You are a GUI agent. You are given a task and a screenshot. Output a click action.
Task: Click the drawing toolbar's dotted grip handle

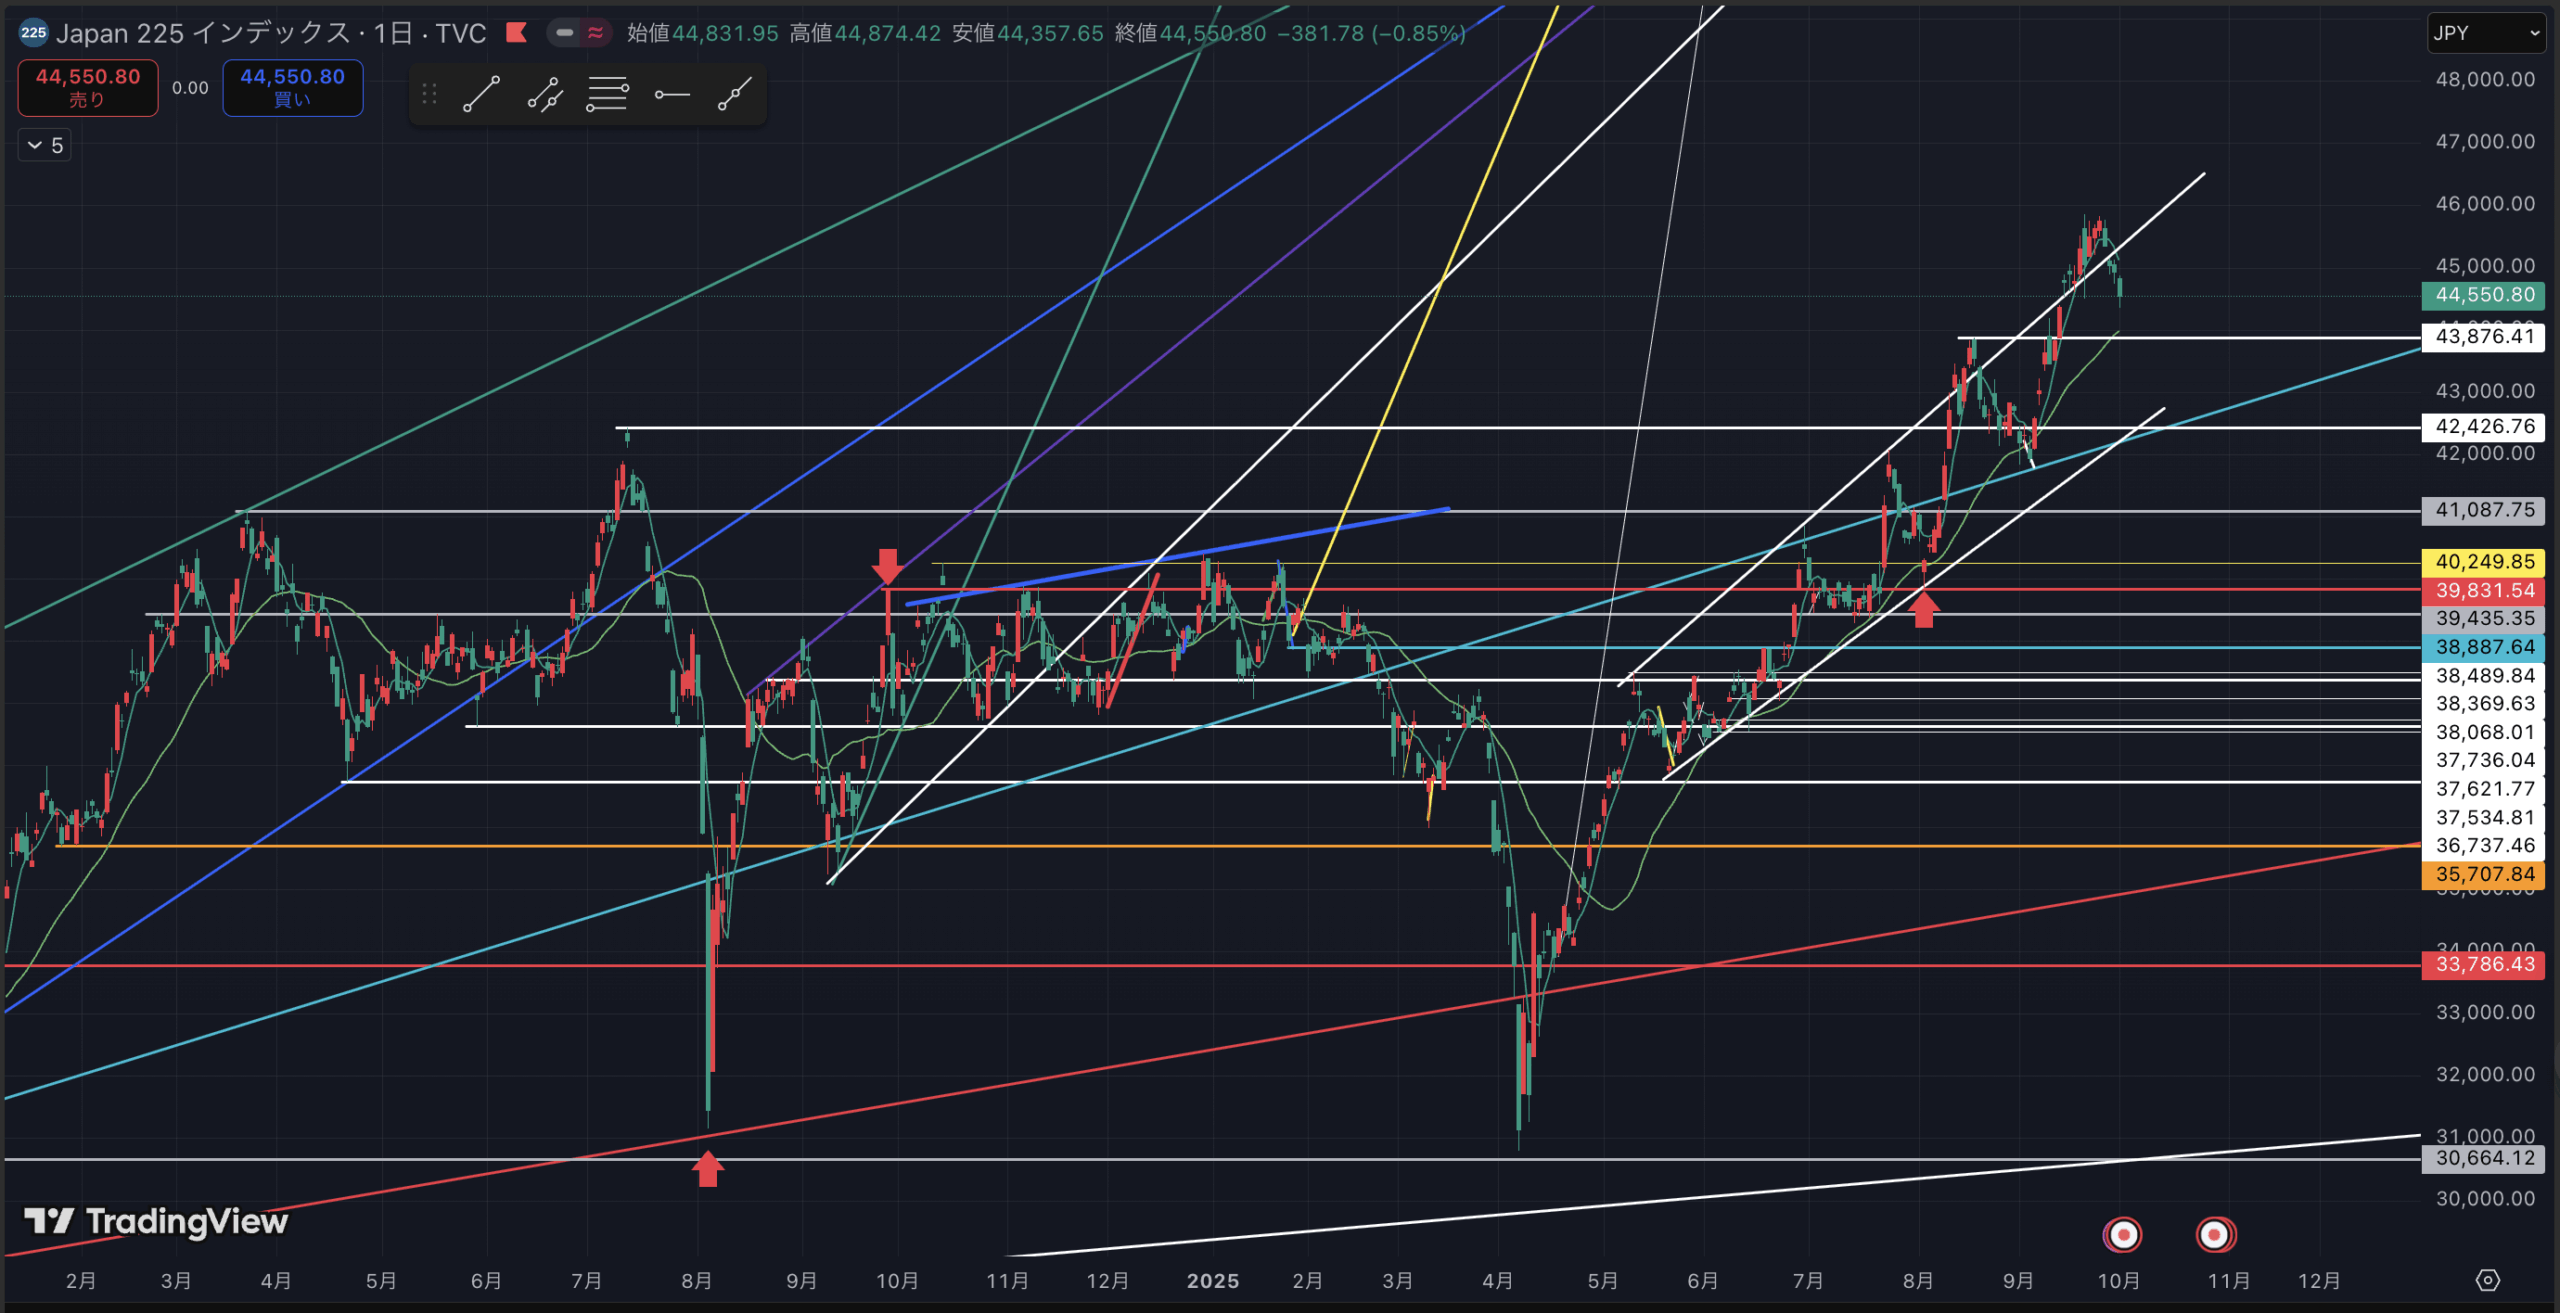(430, 95)
